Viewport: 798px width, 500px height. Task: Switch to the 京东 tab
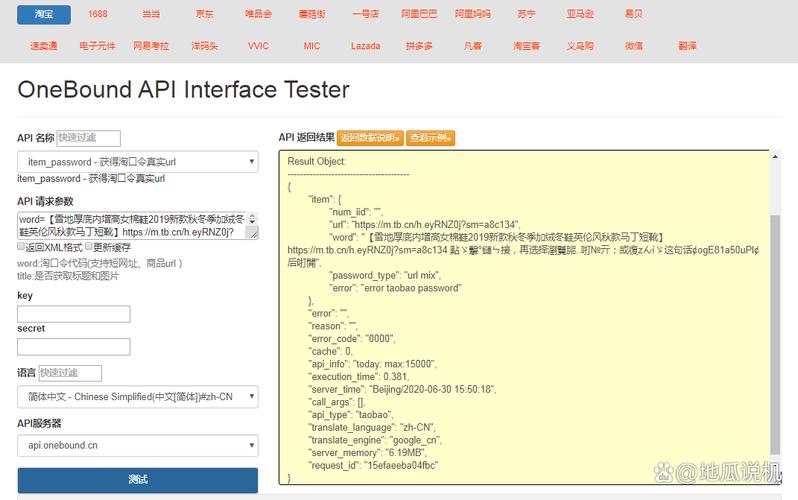coord(205,14)
